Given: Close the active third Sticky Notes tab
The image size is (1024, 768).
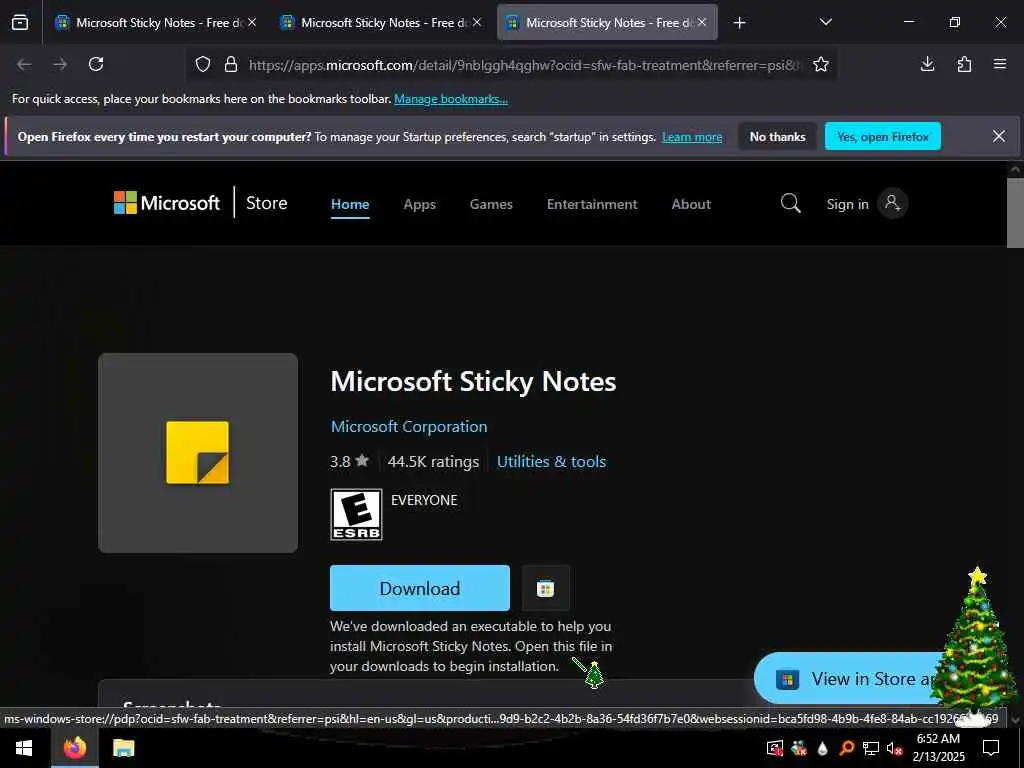Looking at the screenshot, I should (x=702, y=22).
